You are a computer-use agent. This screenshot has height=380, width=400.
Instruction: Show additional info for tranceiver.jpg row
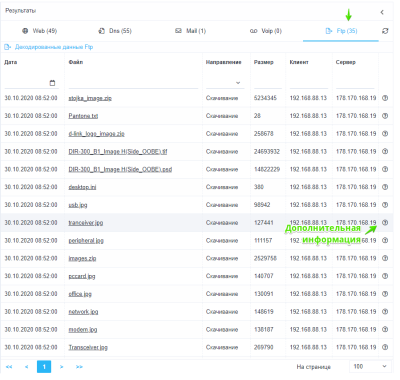coord(385,223)
